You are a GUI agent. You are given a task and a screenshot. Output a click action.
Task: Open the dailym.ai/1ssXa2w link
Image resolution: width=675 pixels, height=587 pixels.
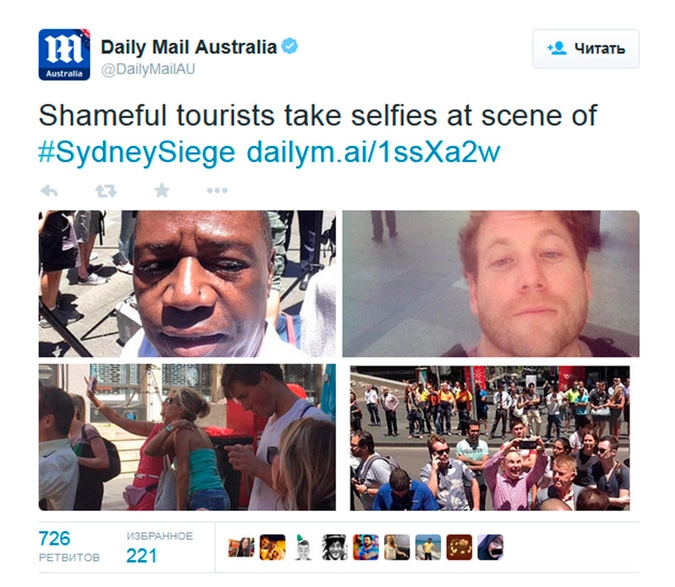pos(373,151)
